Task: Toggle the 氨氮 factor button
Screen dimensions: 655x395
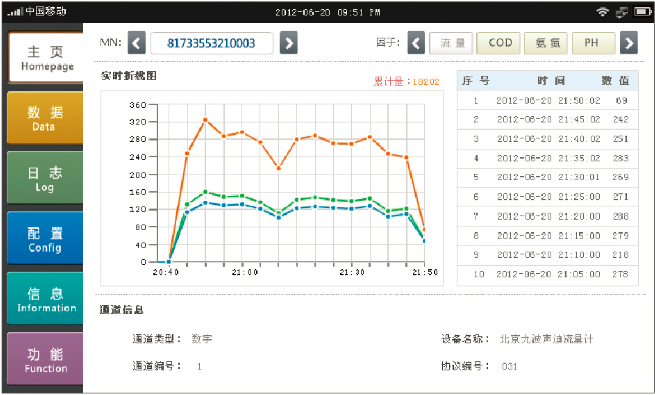Action: click(546, 43)
